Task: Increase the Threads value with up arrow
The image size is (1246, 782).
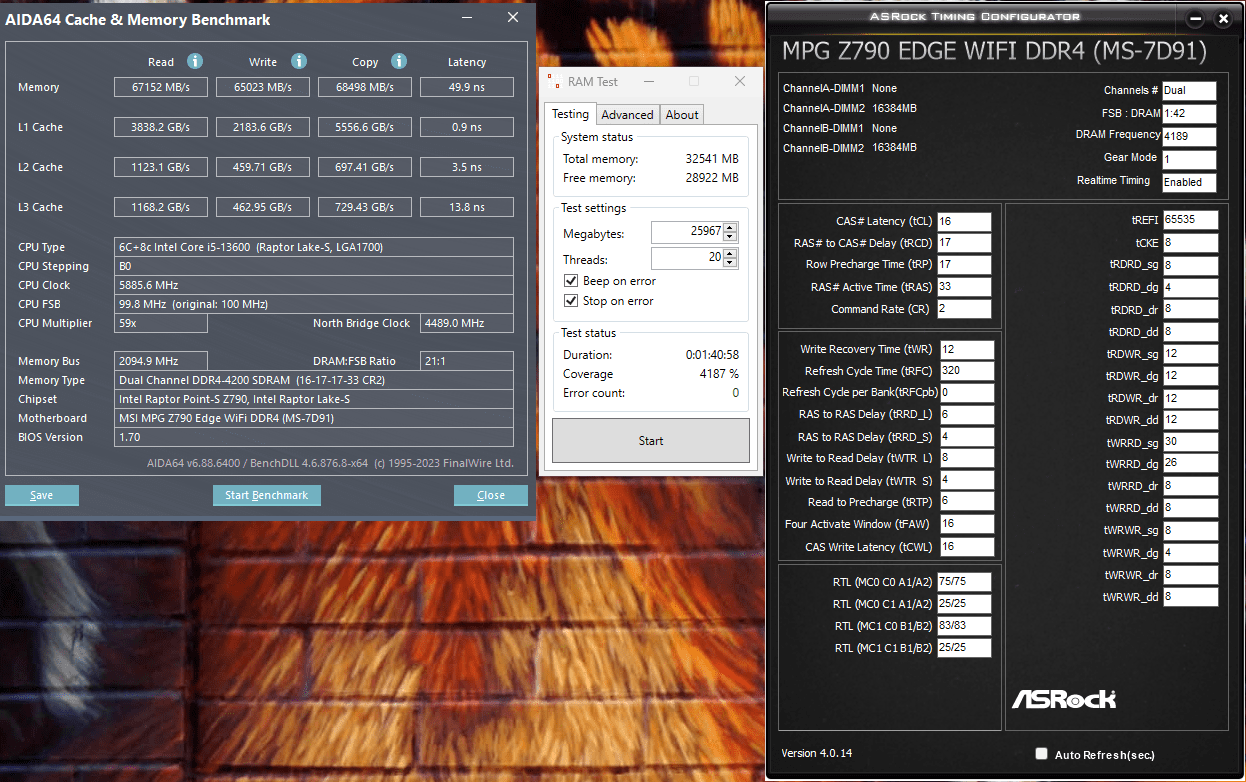Action: (x=730, y=253)
